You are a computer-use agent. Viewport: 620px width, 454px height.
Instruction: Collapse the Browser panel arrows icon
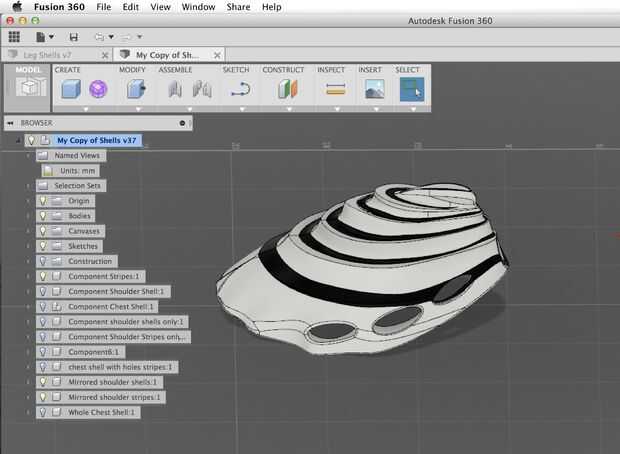(10, 123)
